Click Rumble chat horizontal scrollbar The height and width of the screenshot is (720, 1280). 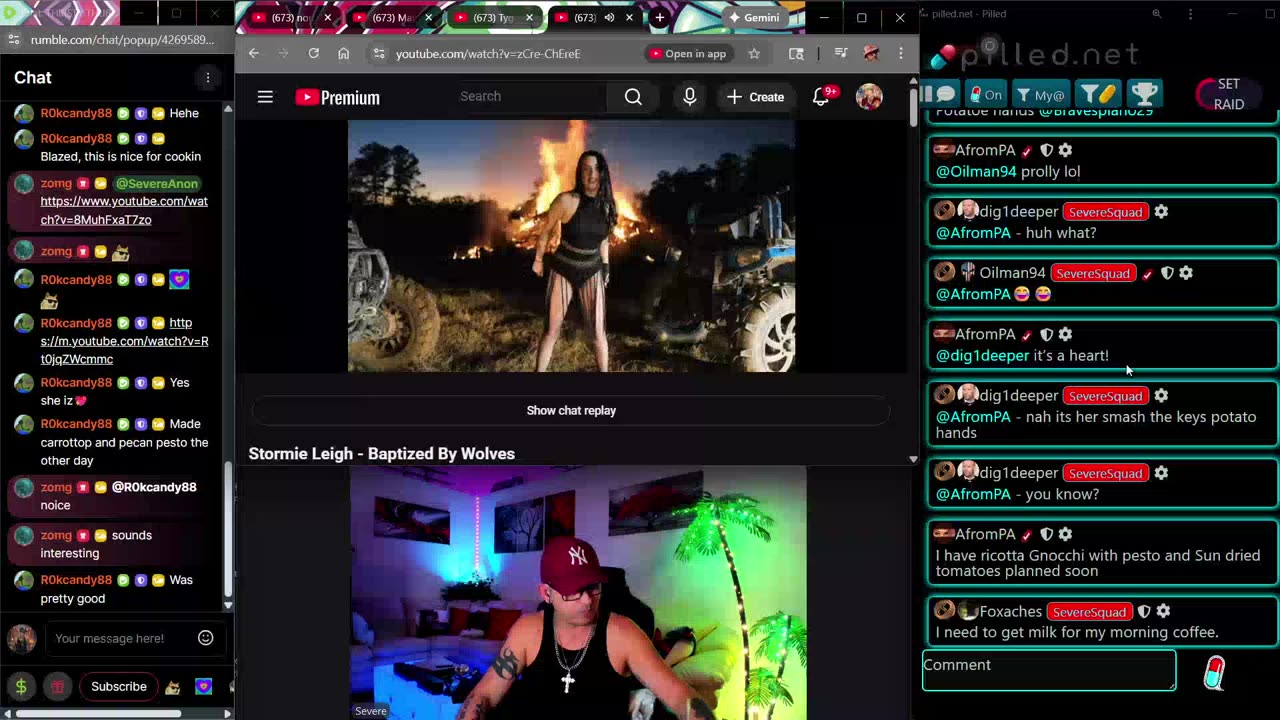tap(98, 714)
